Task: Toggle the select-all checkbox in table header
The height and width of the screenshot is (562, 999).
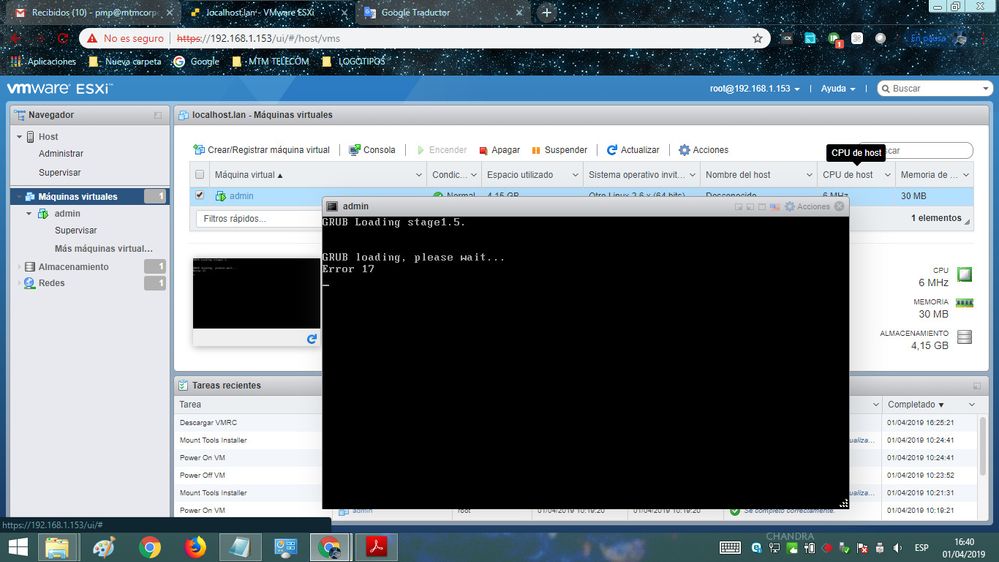Action: click(200, 175)
